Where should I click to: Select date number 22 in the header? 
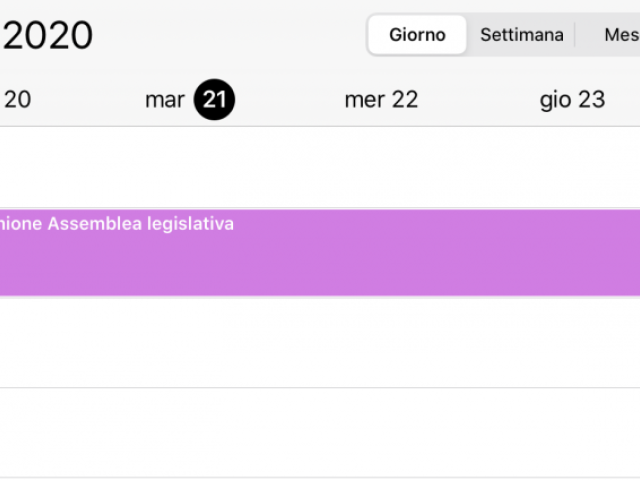pos(403,100)
